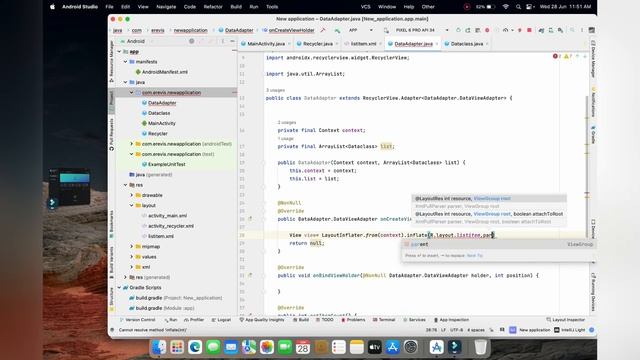This screenshot has width=640, height=360.
Task: Open the Recycler.java editor tab
Action: point(317,44)
